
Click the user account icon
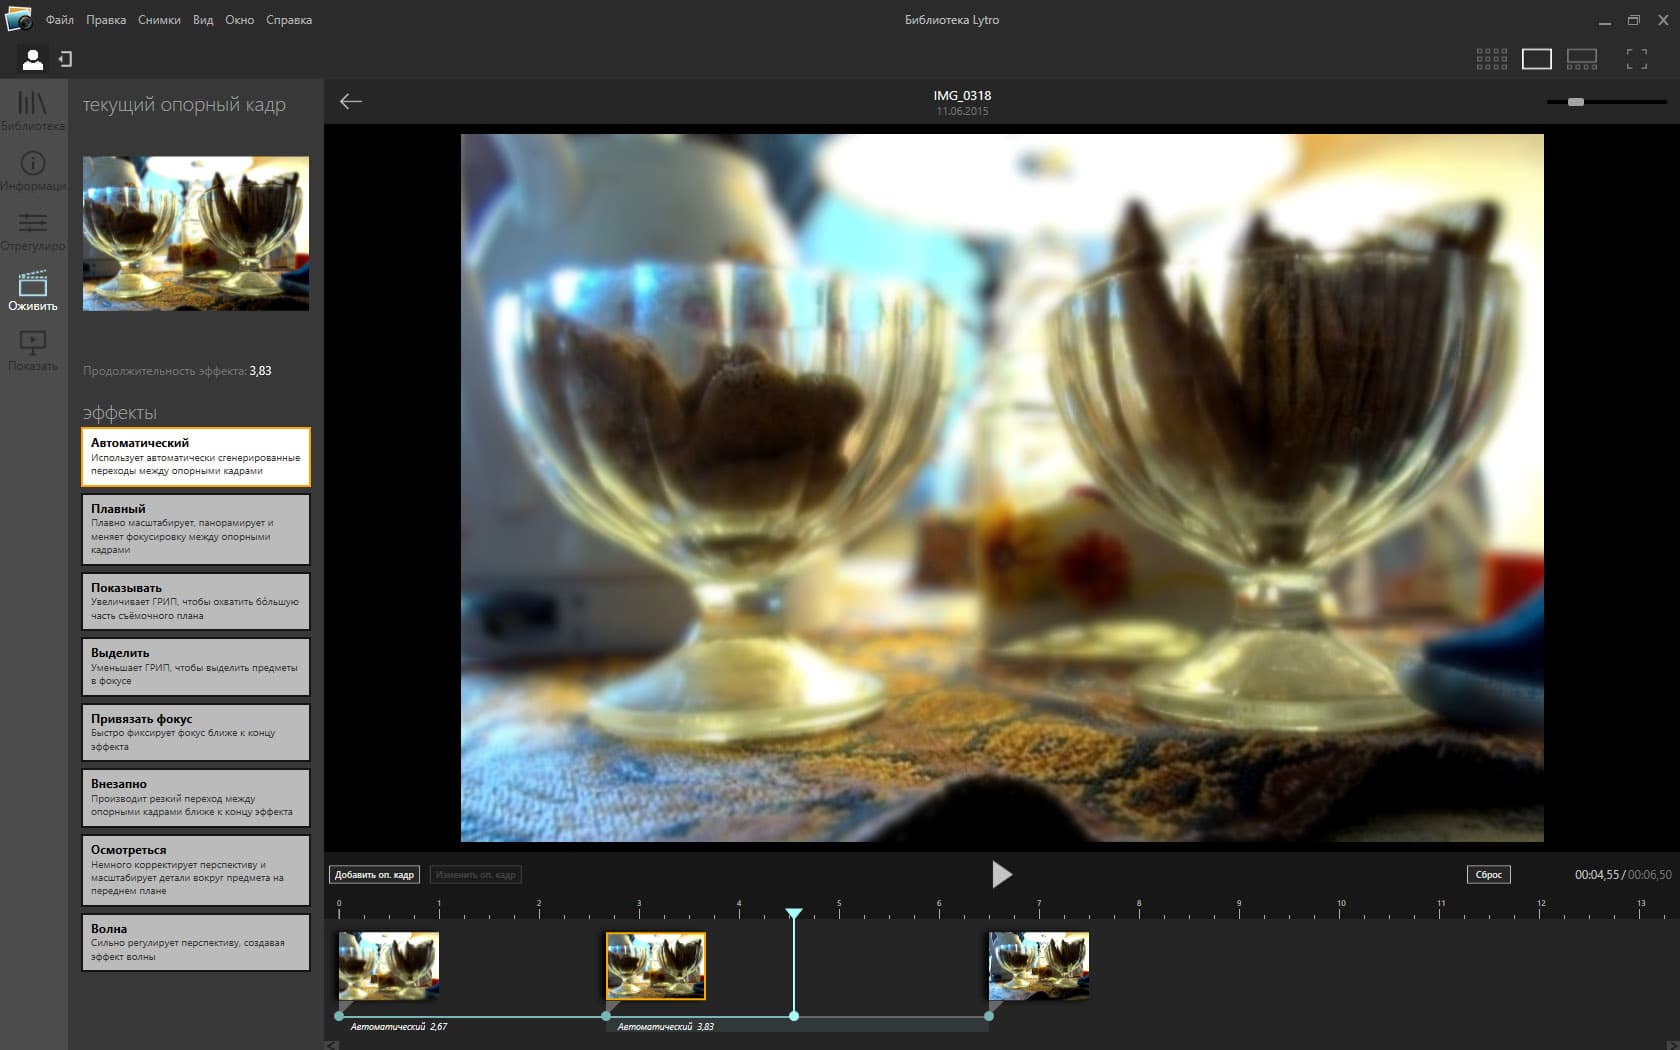[x=33, y=60]
